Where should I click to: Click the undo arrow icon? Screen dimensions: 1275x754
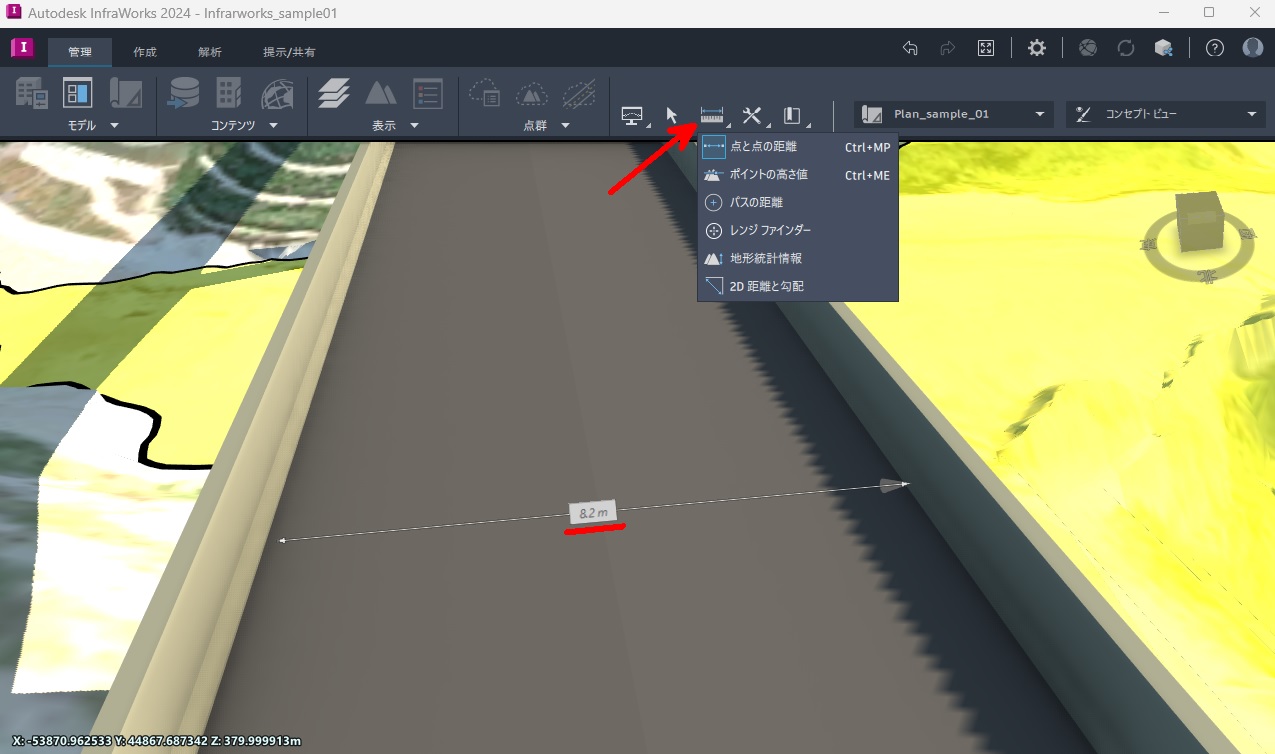(x=908, y=47)
